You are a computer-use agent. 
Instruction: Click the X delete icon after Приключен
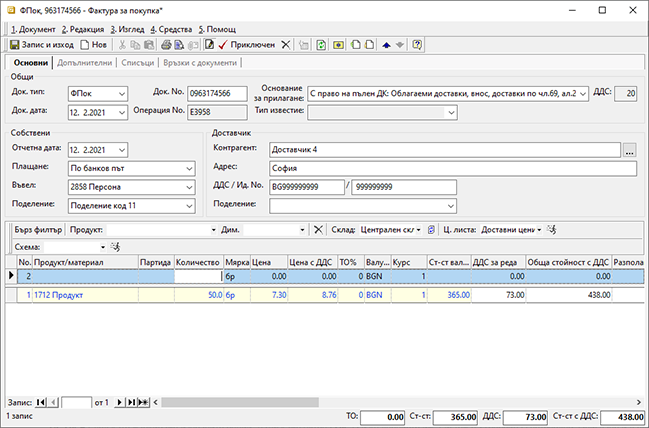click(x=287, y=45)
